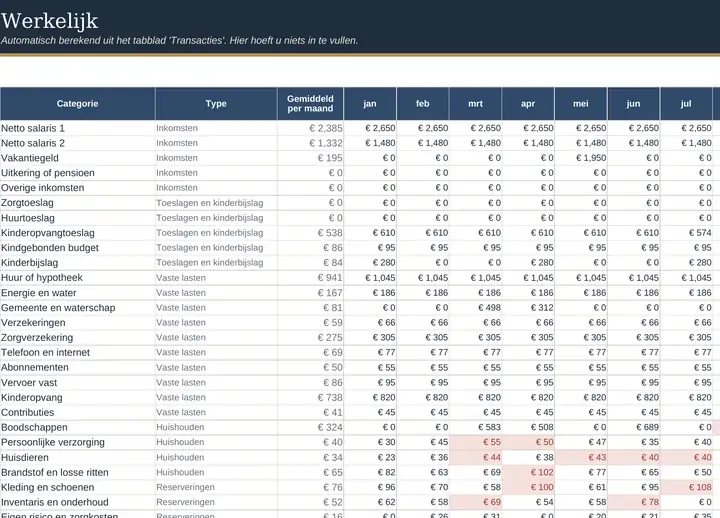
Task: Click the mrt column header
Action: (x=475, y=104)
